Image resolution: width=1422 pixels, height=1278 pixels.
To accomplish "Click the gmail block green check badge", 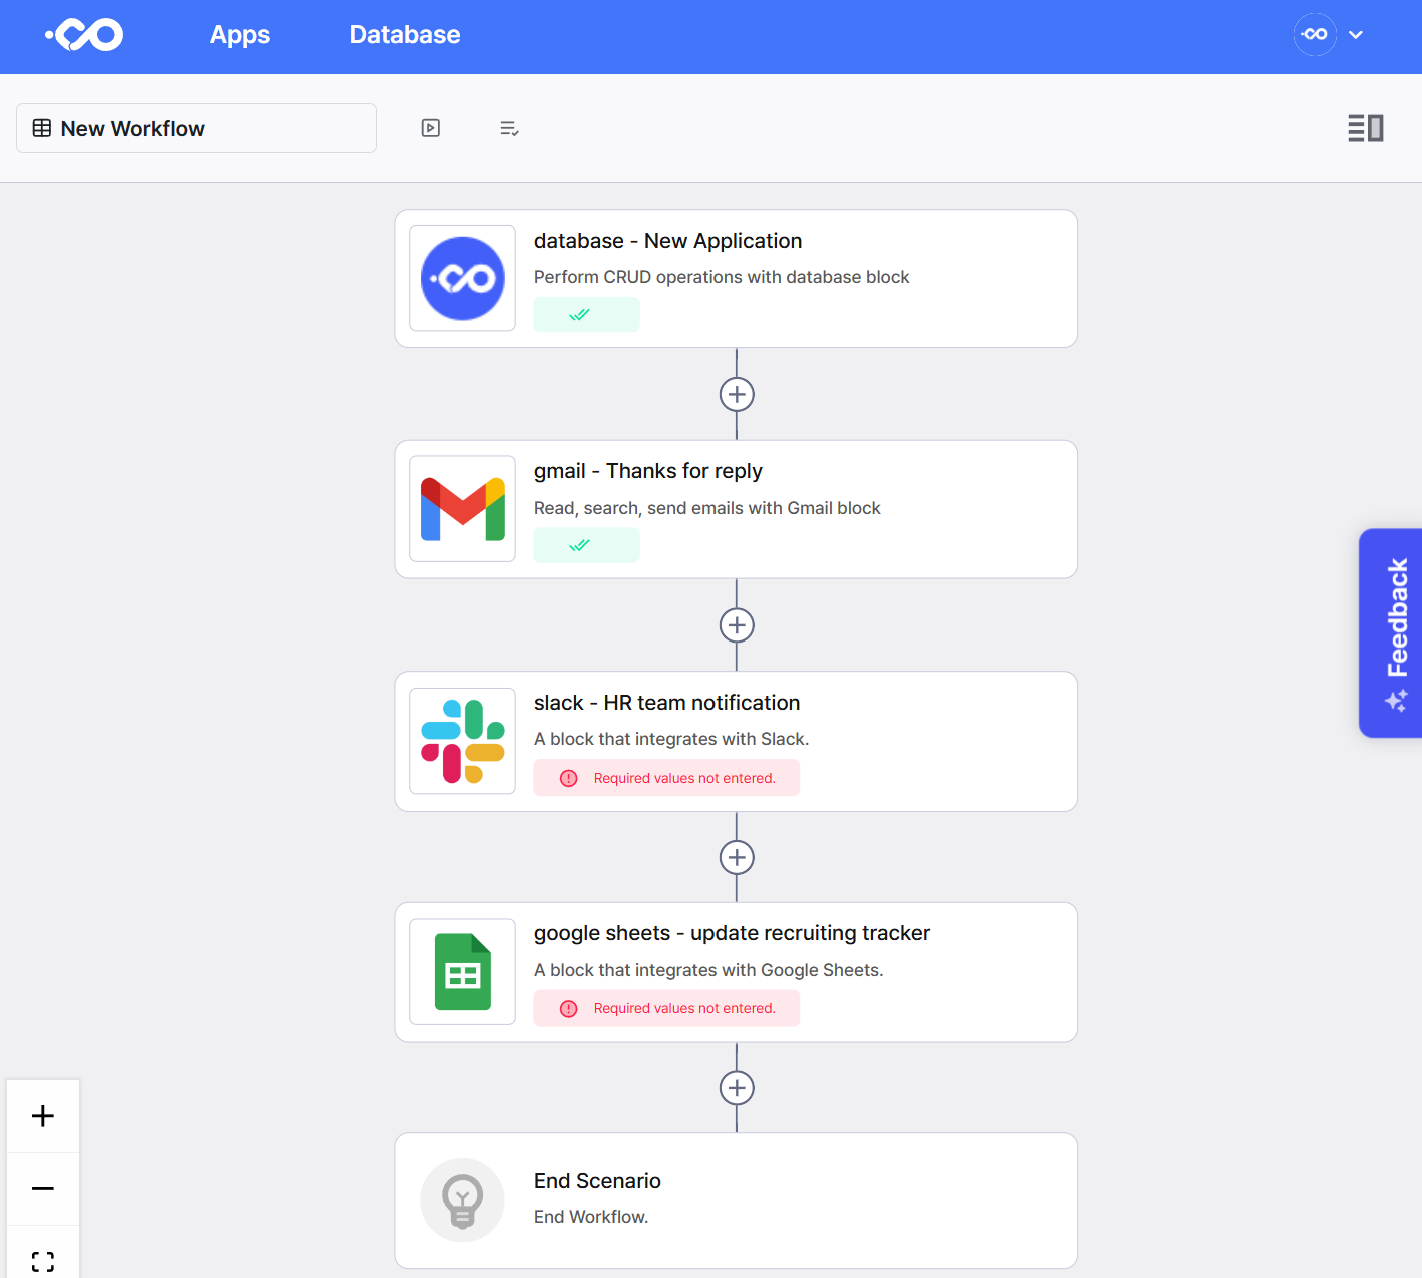I will click(586, 545).
